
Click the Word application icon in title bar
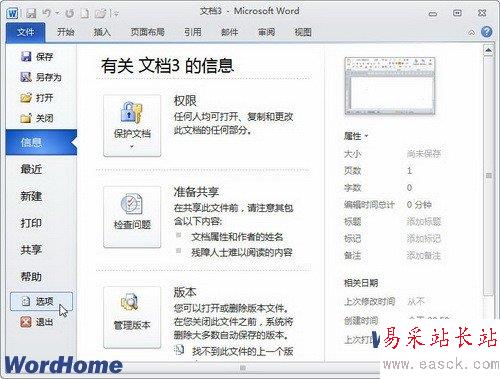[13, 14]
